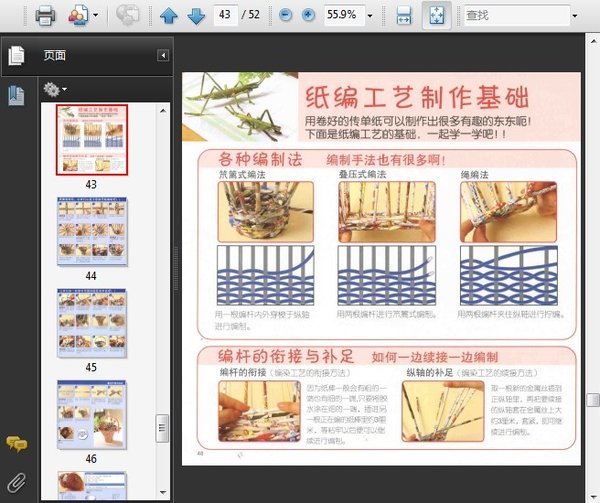
Task: Click the Print icon in toolbar
Action: pos(45,16)
